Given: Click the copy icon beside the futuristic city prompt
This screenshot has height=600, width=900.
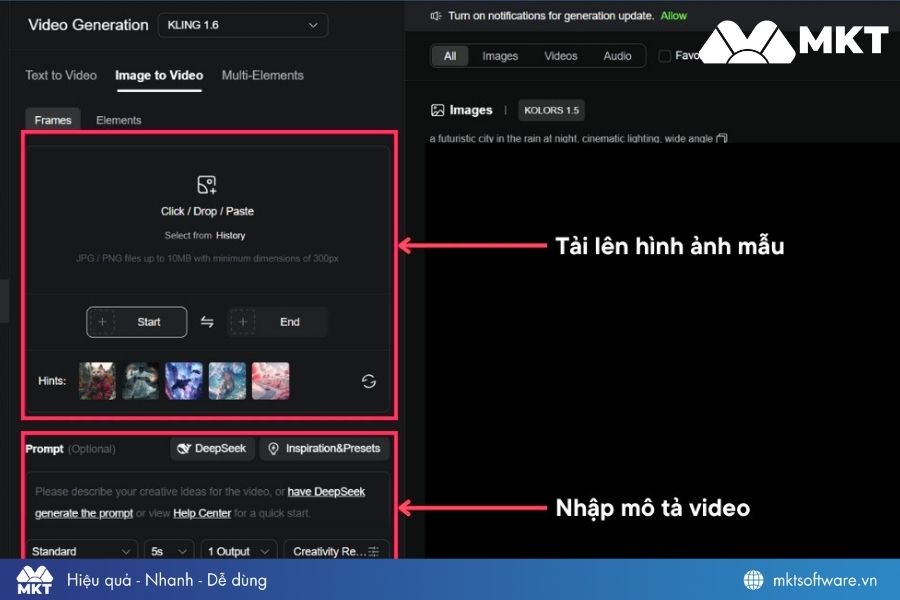Looking at the screenshot, I should 722,139.
